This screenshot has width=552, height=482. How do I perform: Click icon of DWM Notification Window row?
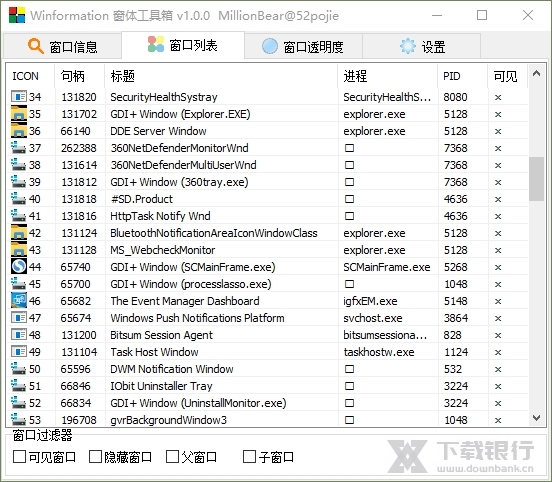click(x=19, y=369)
